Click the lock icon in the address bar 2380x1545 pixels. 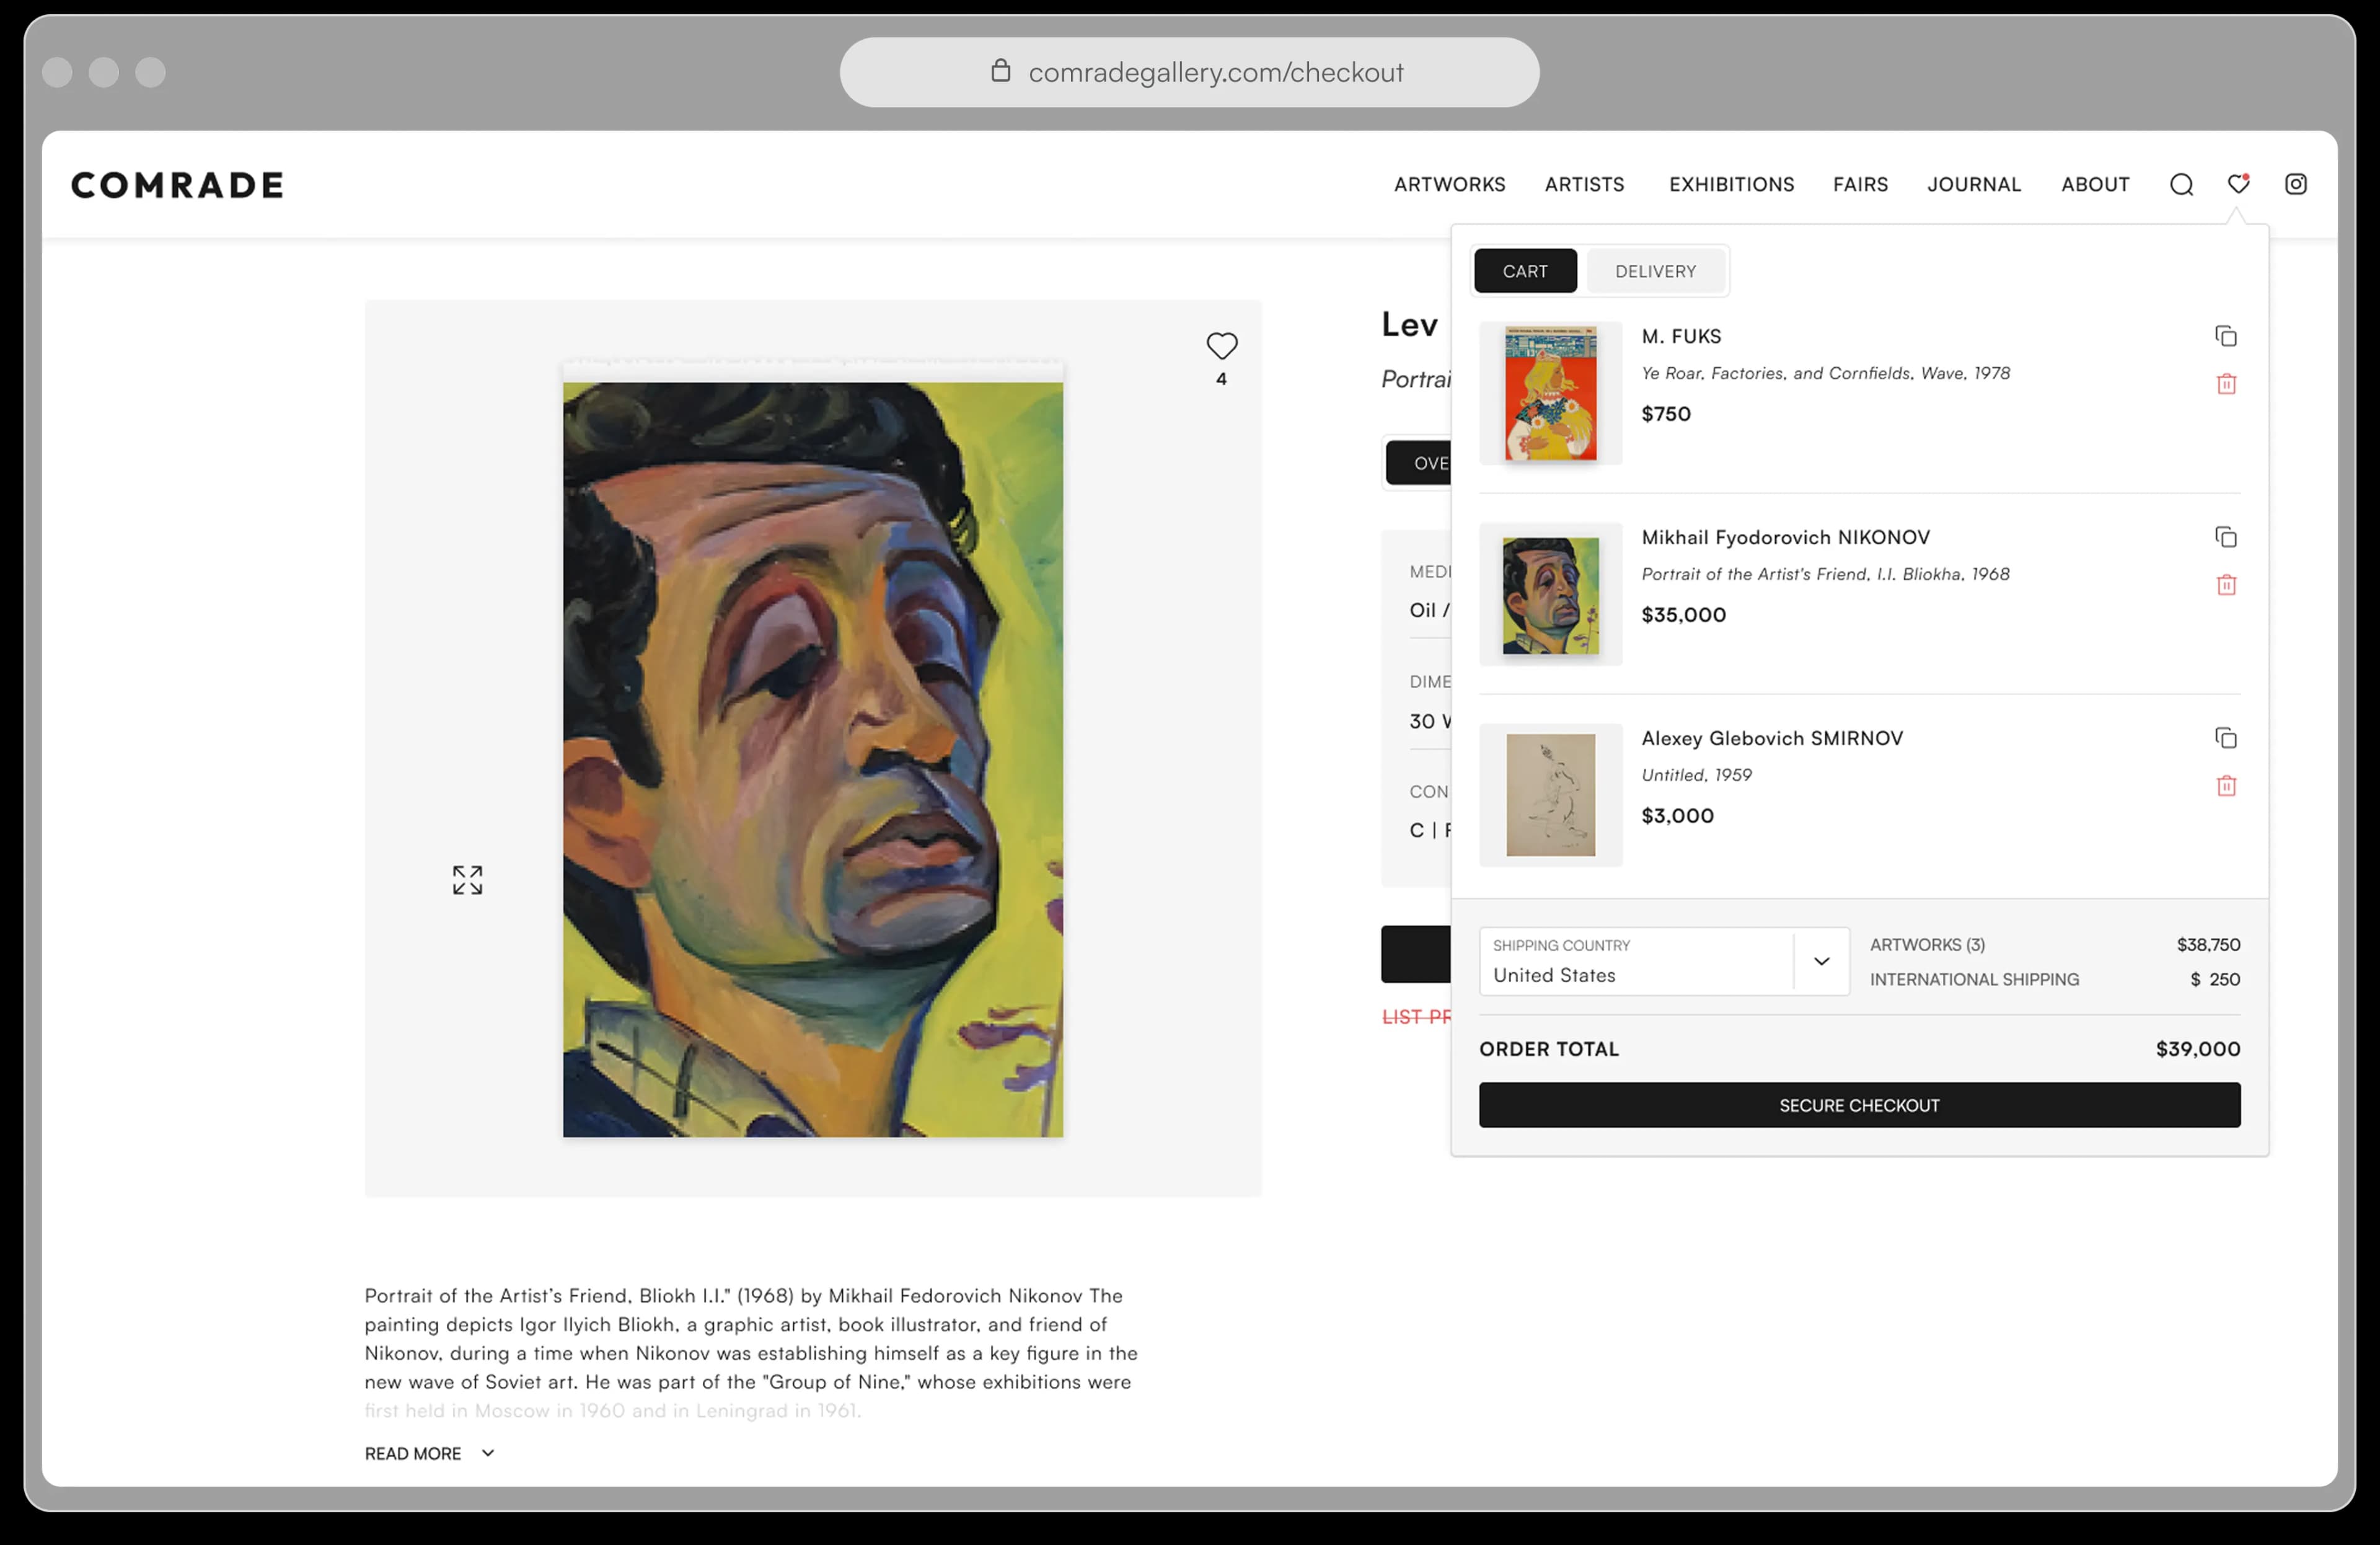click(x=1000, y=70)
